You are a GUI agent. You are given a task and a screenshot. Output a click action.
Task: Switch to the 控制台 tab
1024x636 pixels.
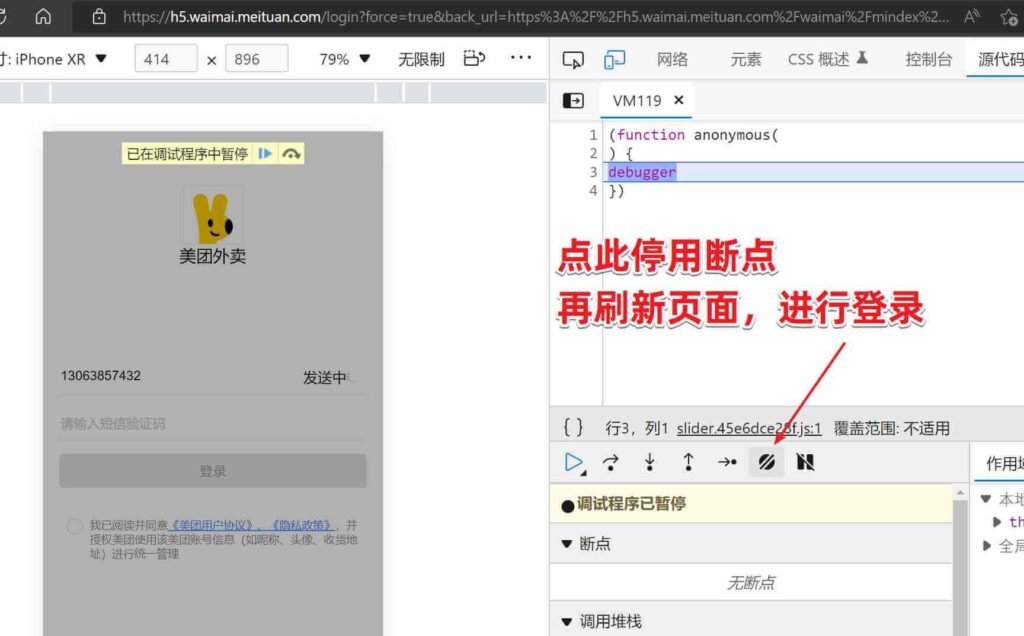929,59
